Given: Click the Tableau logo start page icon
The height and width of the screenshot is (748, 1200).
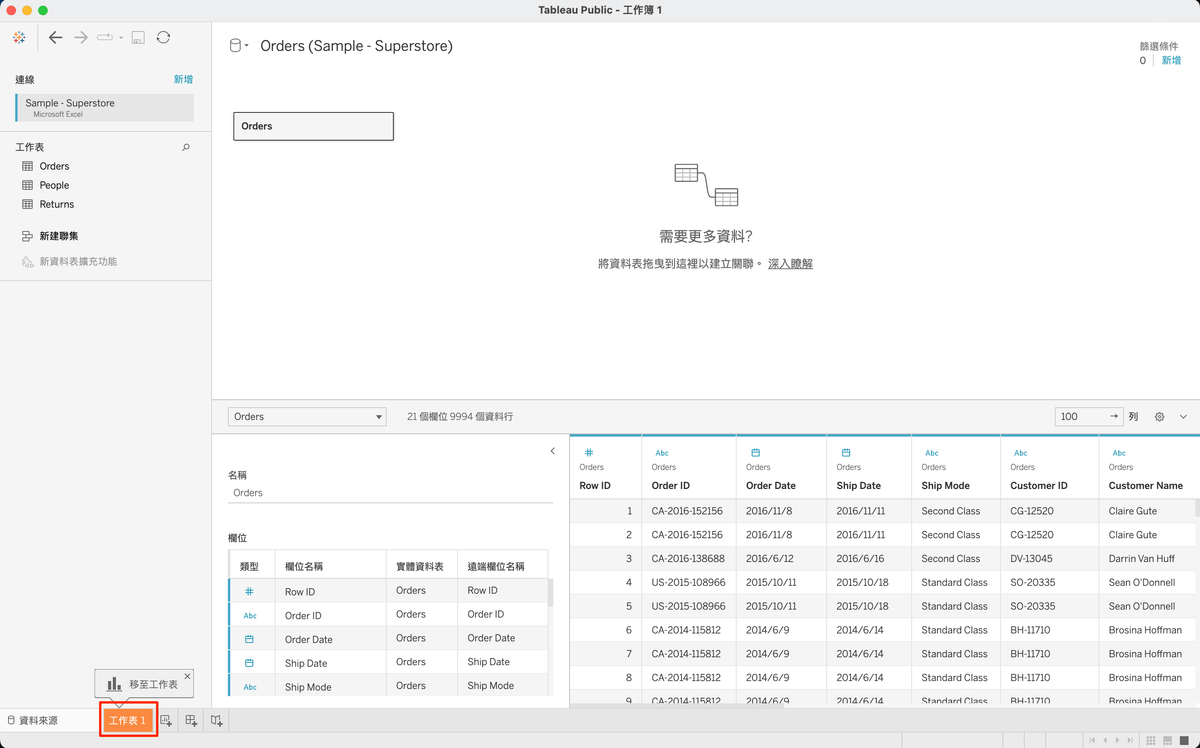Looking at the screenshot, I should coord(19,37).
